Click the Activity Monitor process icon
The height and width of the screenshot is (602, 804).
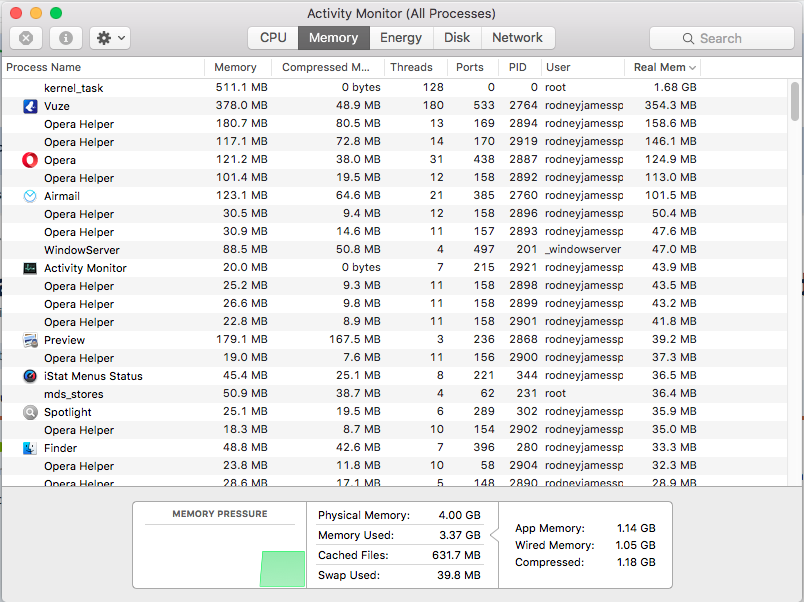click(30, 268)
